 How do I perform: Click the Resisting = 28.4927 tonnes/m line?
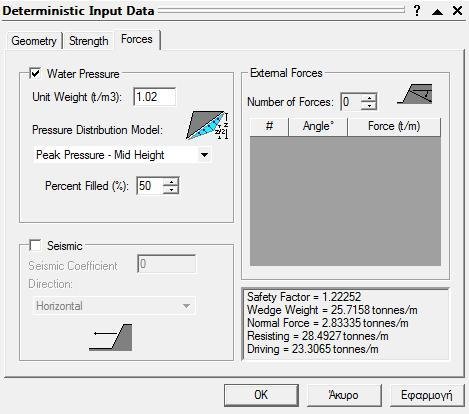point(318,336)
